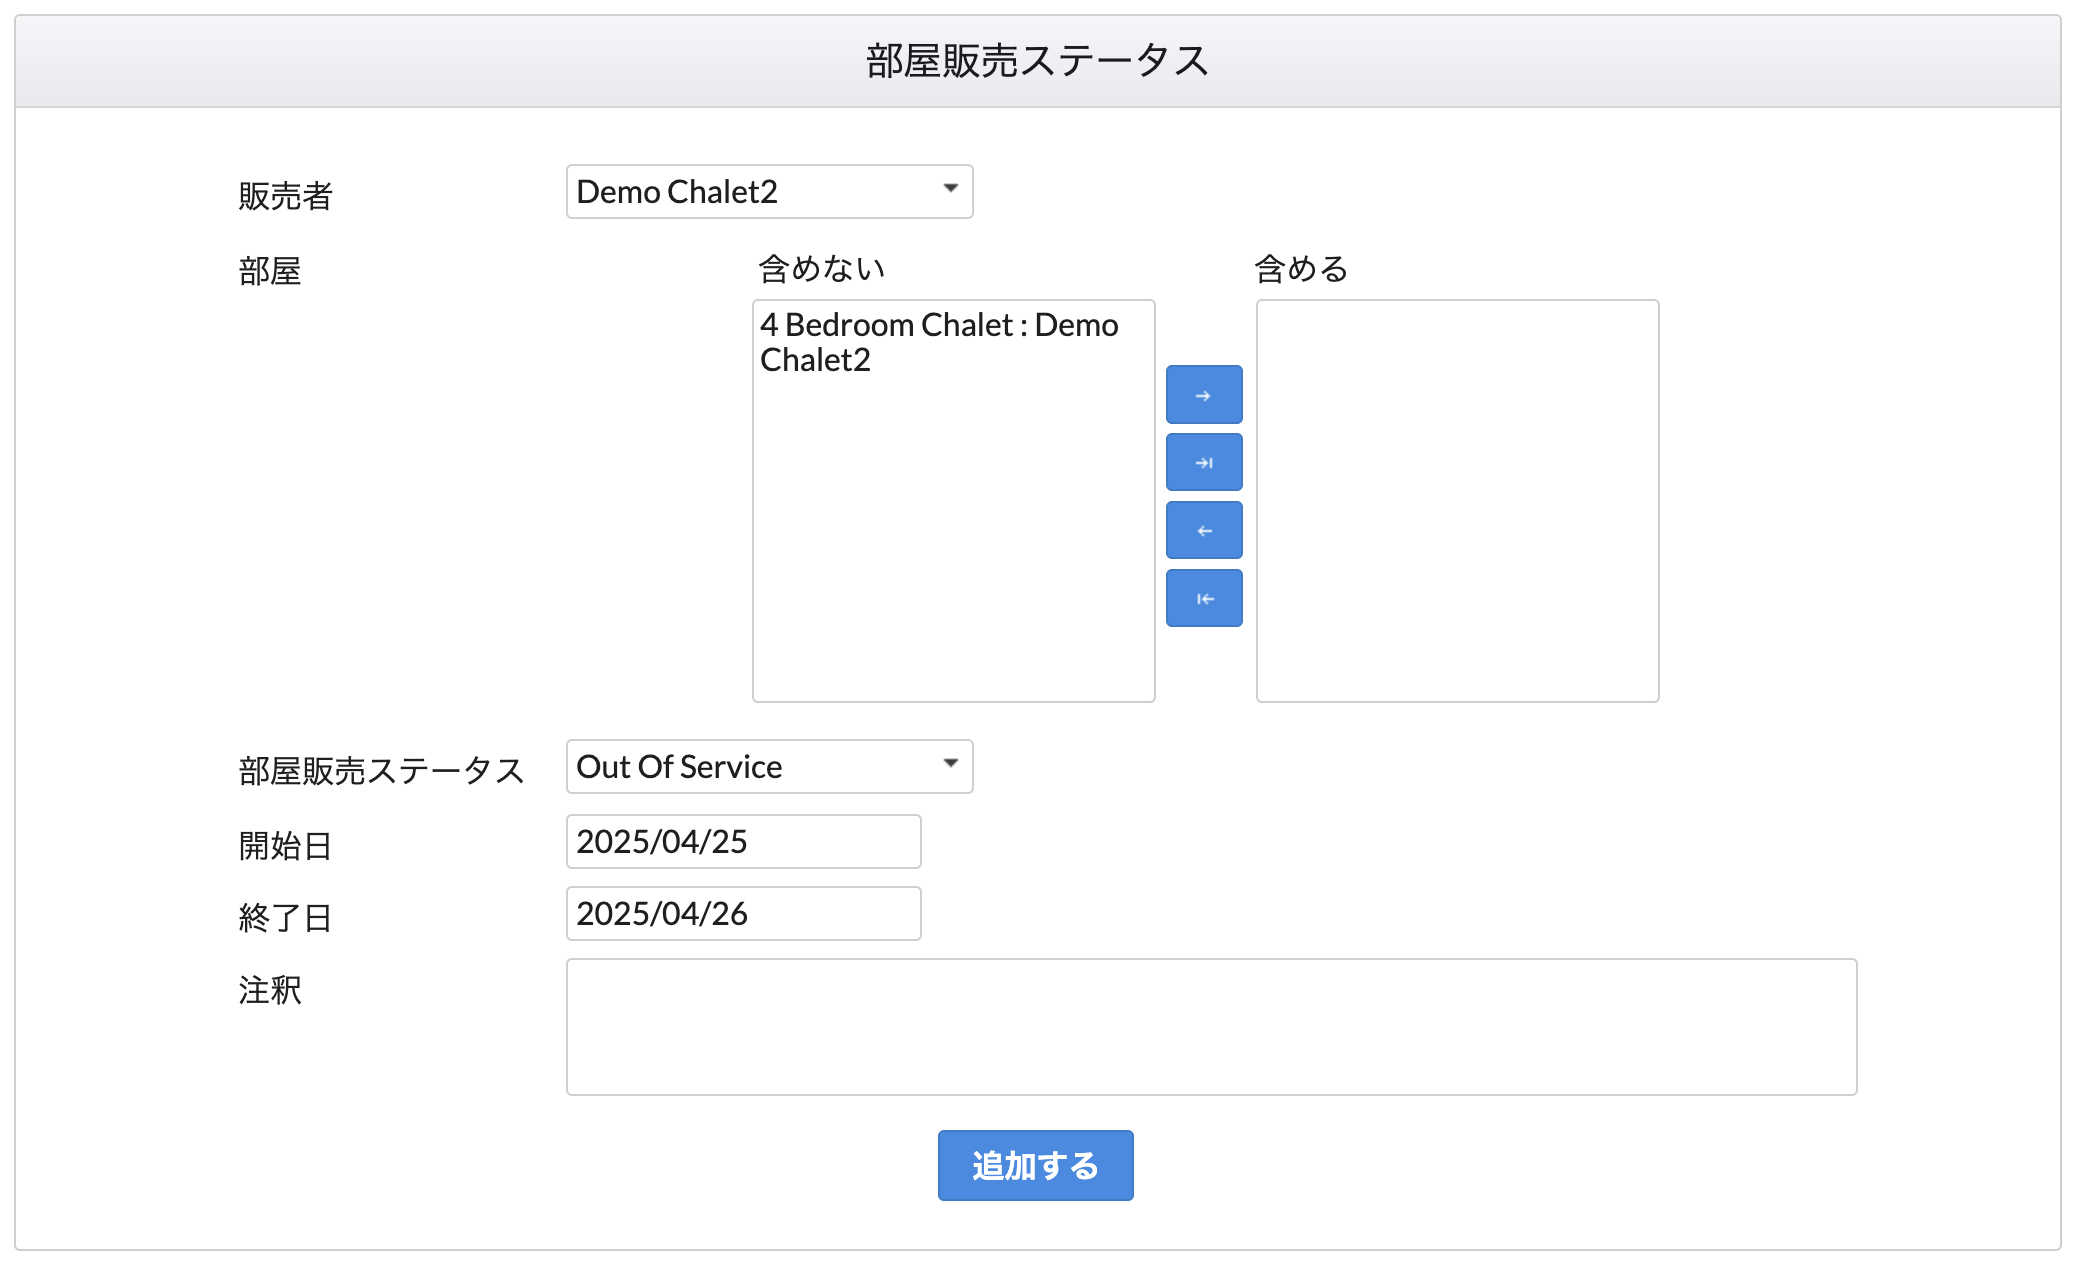Click the 含める list heading
Viewport: 2078px width, 1270px height.
point(1301,269)
